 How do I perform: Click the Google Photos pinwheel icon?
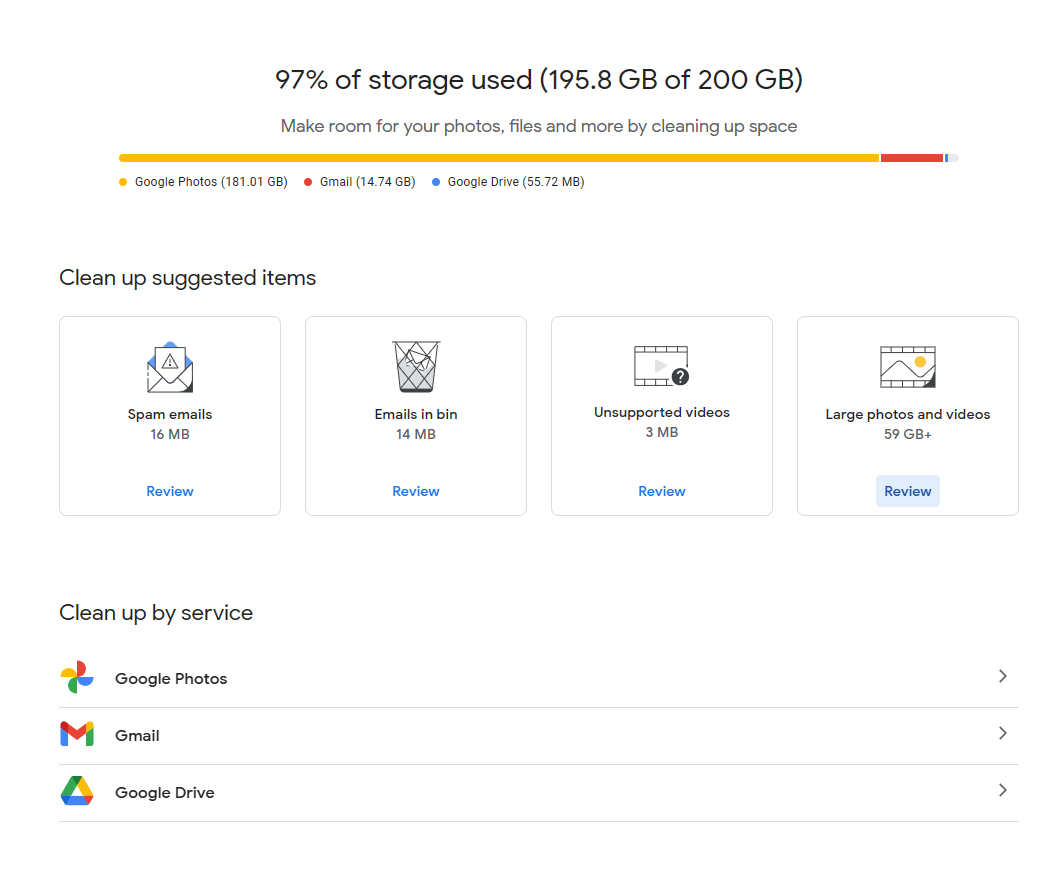point(77,678)
